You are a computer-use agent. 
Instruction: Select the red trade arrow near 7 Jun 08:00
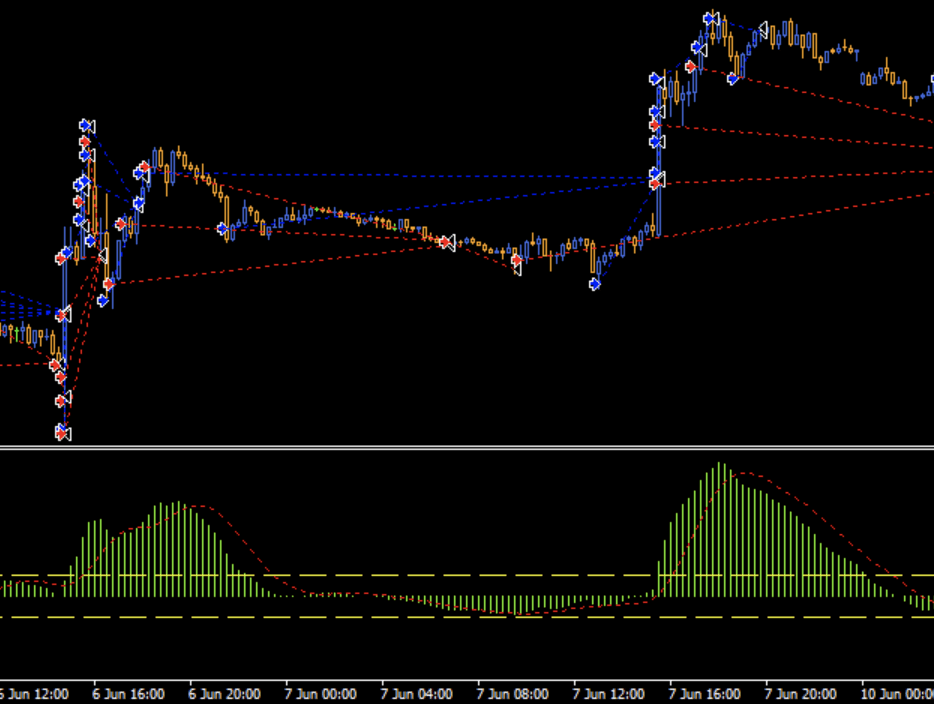[516, 261]
